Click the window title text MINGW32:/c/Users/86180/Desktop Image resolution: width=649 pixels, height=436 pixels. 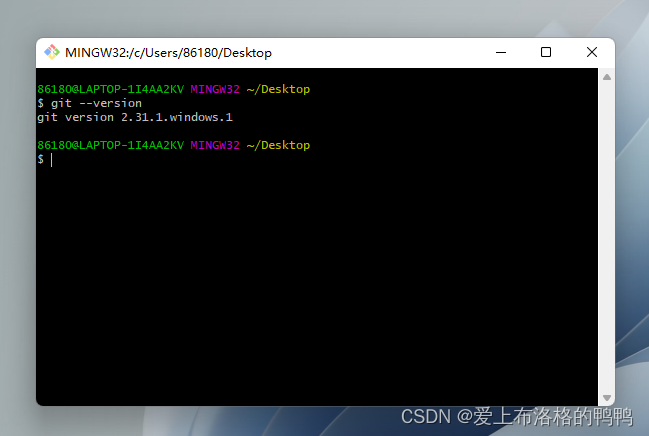[168, 53]
